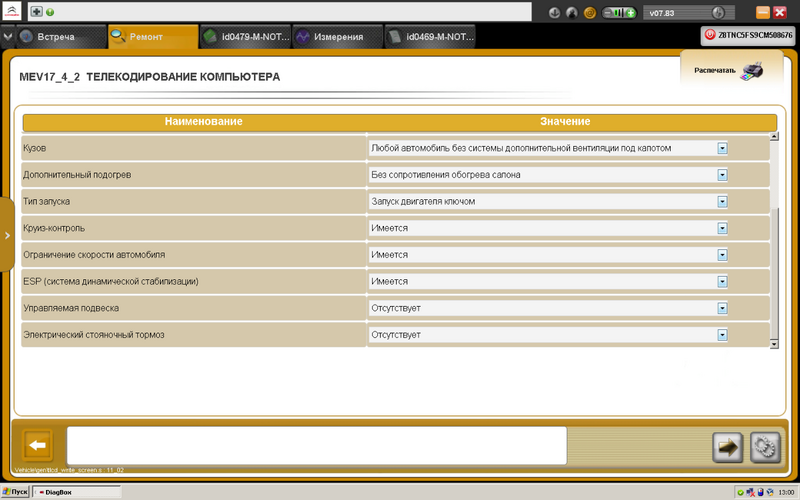The image size is (800, 500).
Task: Click the scrollbar down arrow of the parameter list
Action: pos(773,343)
